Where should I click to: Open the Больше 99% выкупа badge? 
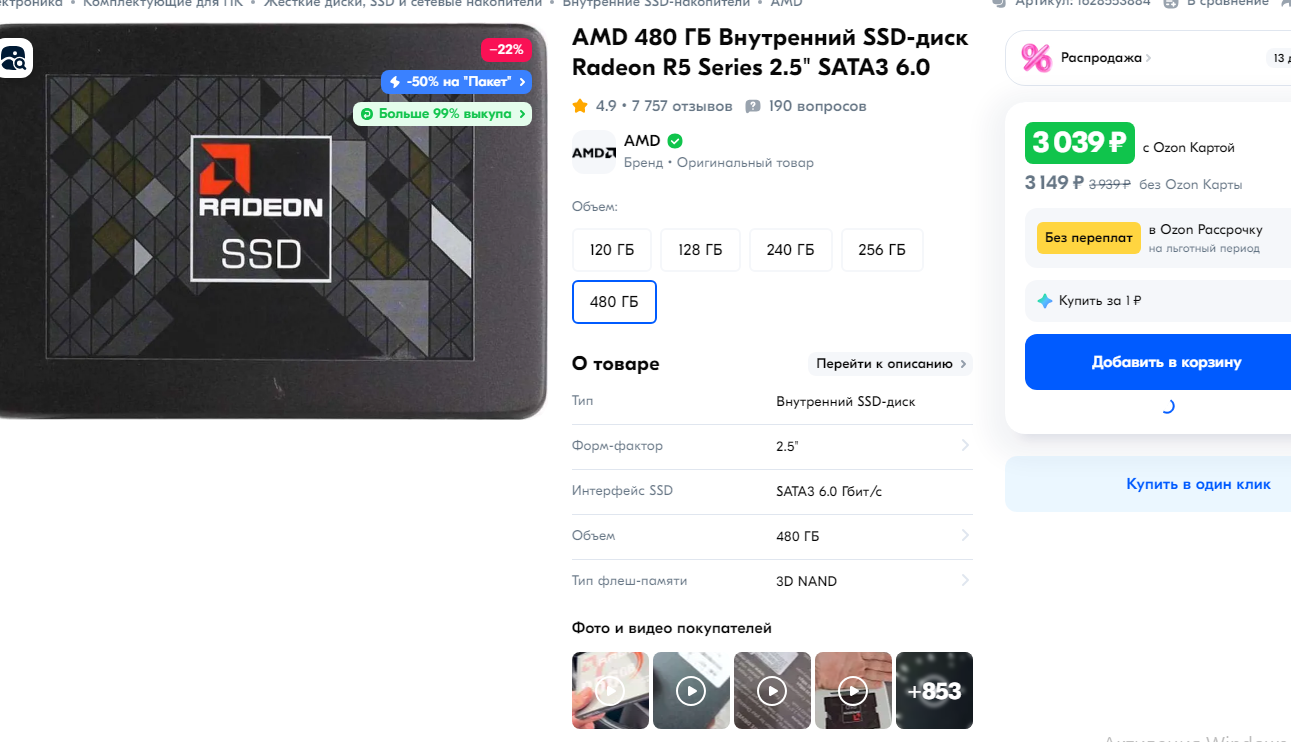coord(442,114)
